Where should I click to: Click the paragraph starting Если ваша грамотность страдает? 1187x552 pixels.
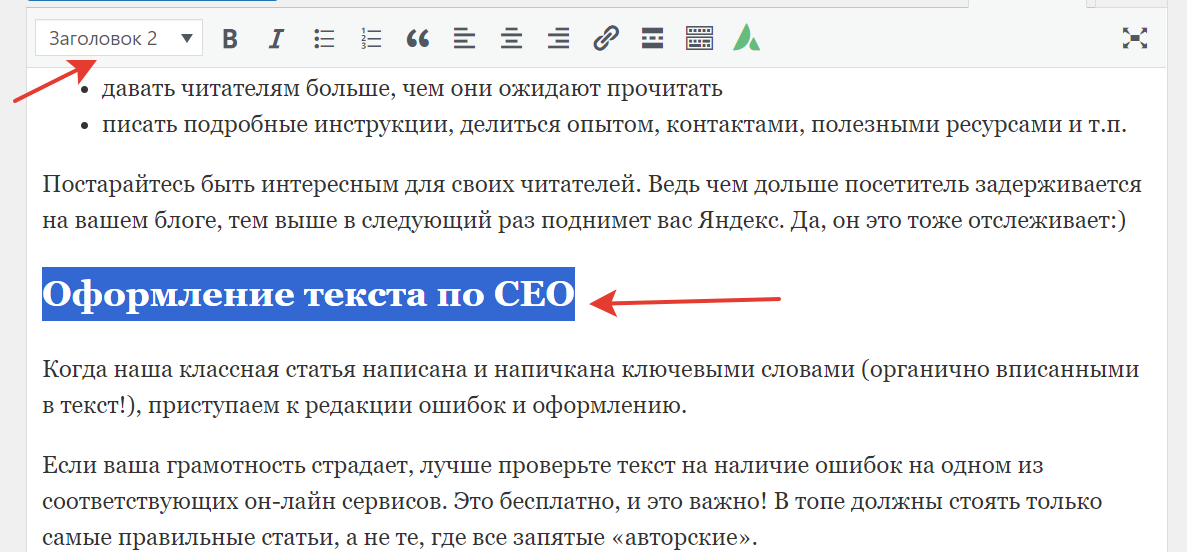(572, 501)
